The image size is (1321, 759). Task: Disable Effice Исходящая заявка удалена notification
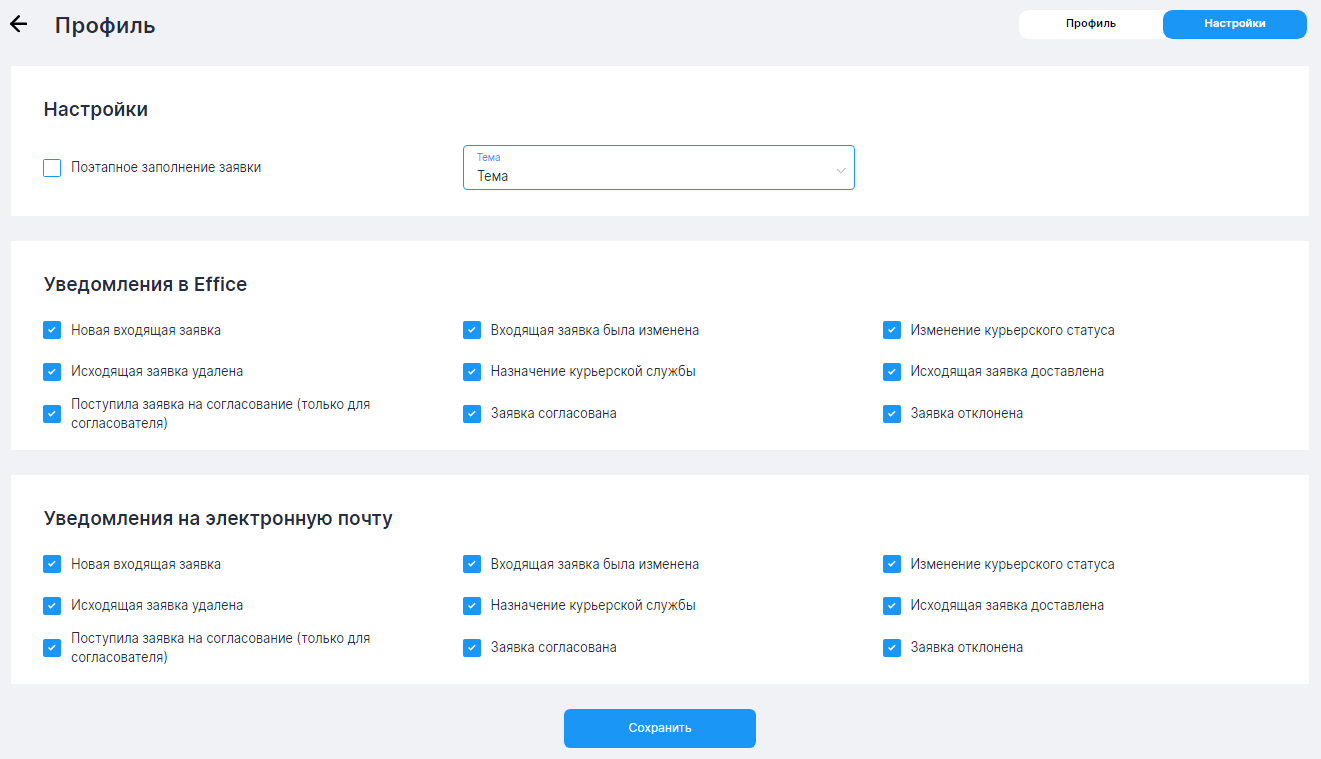(x=52, y=372)
